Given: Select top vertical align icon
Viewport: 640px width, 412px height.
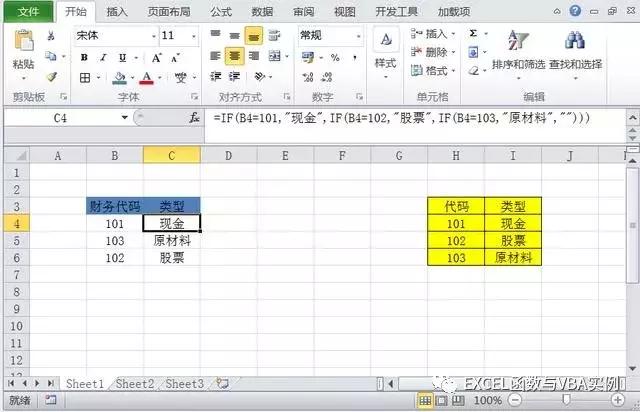Looking at the screenshot, I should tap(215, 35).
